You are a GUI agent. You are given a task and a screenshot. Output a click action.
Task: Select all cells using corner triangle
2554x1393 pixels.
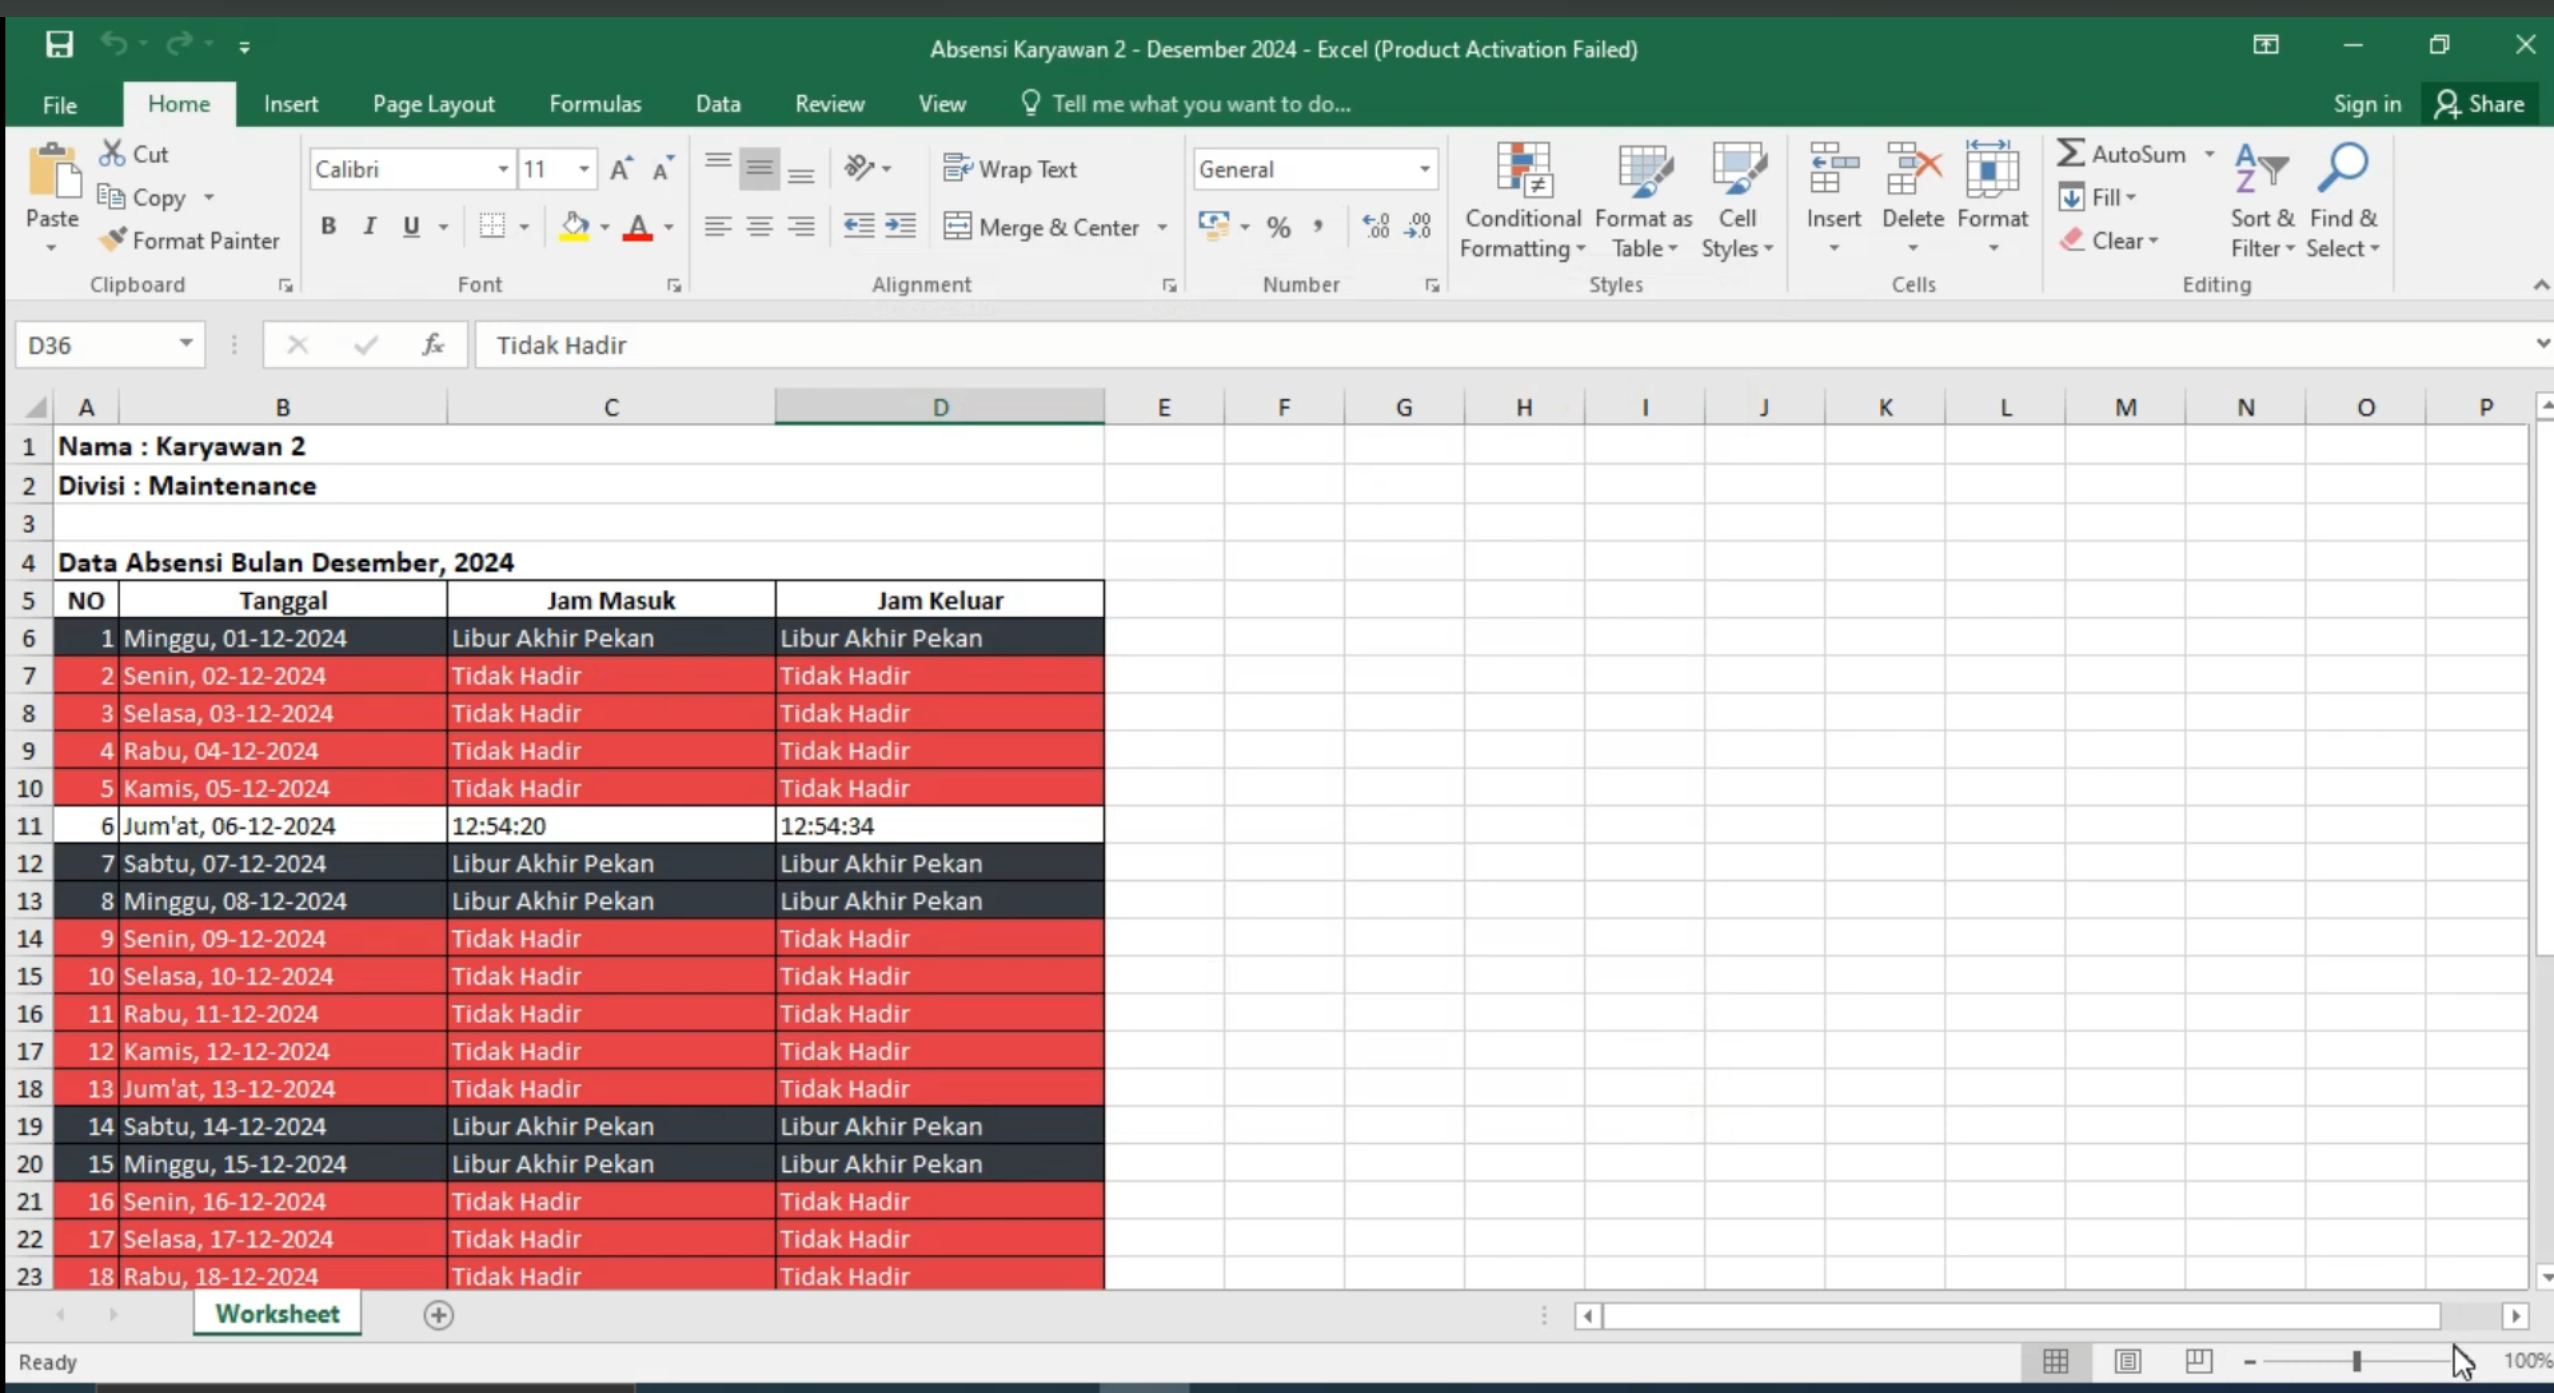click(35, 407)
